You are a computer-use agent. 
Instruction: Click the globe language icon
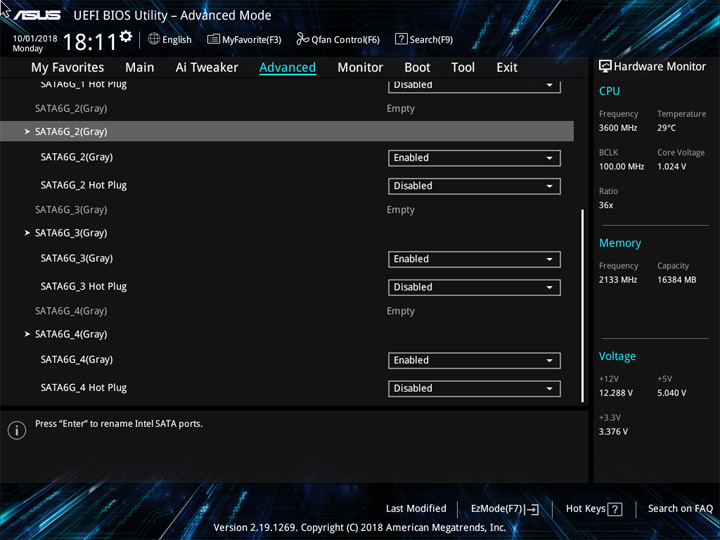click(x=154, y=39)
